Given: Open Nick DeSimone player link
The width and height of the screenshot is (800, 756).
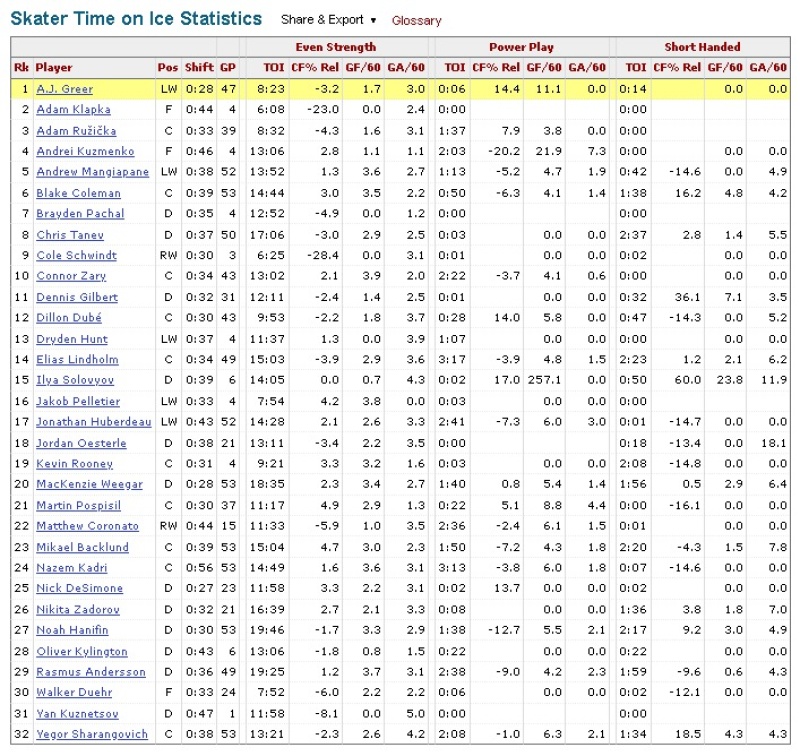Looking at the screenshot, I should click(80, 588).
